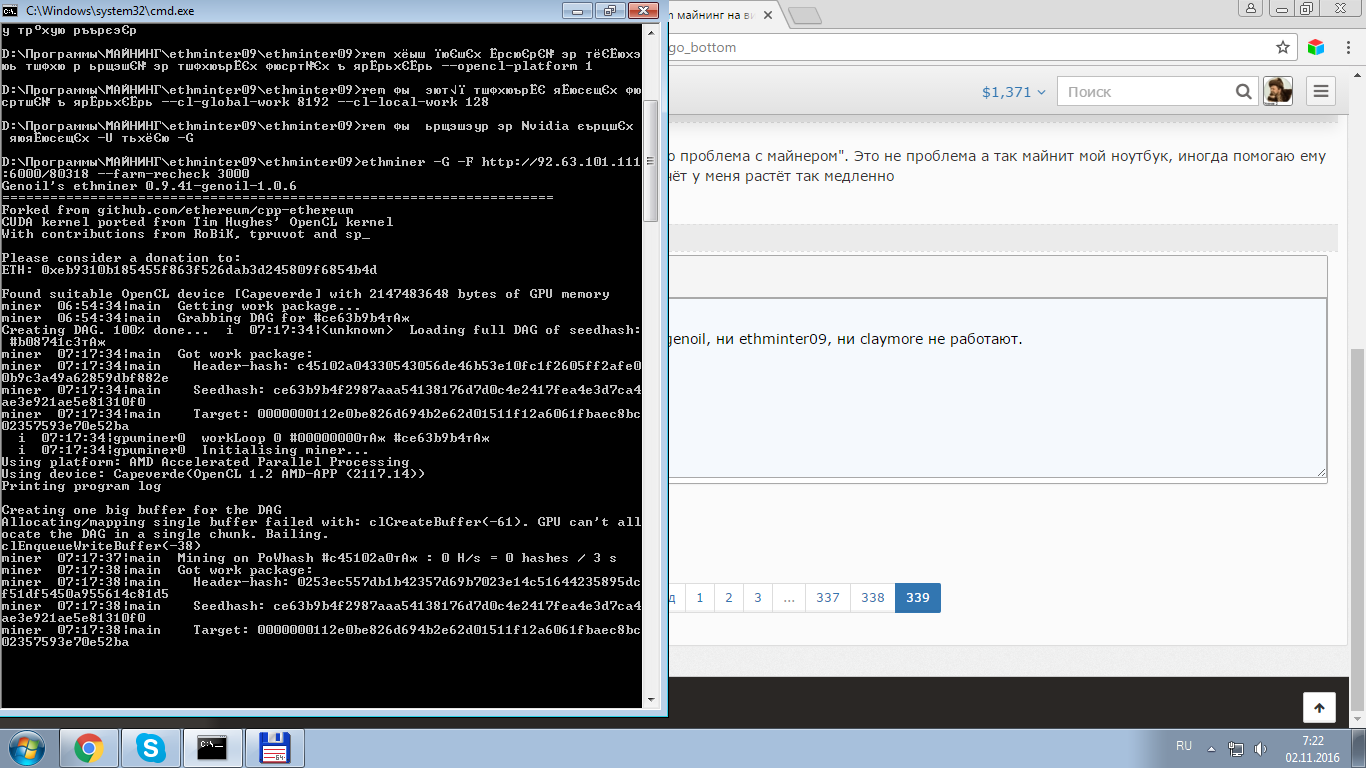Image resolution: width=1366 pixels, height=768 pixels.
Task: Click the search magnifier icon
Action: pos(1243,91)
